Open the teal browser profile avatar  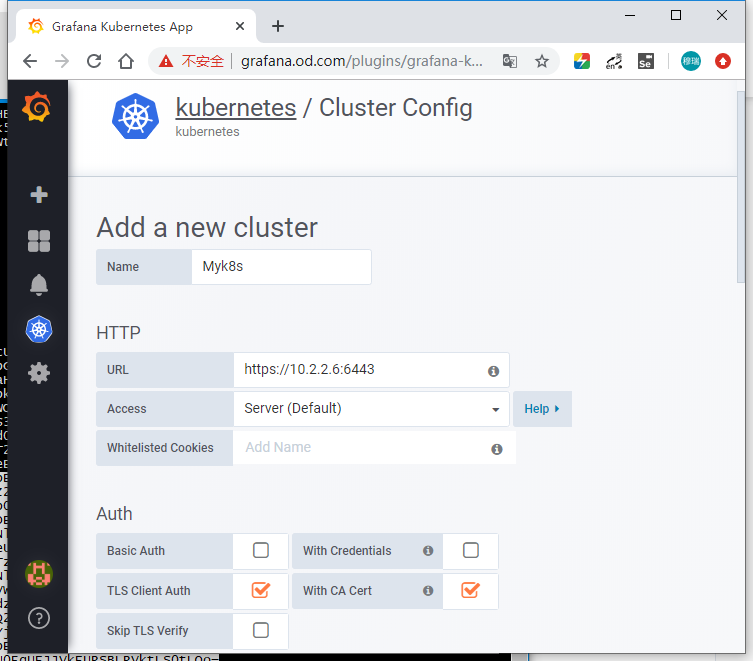691,61
